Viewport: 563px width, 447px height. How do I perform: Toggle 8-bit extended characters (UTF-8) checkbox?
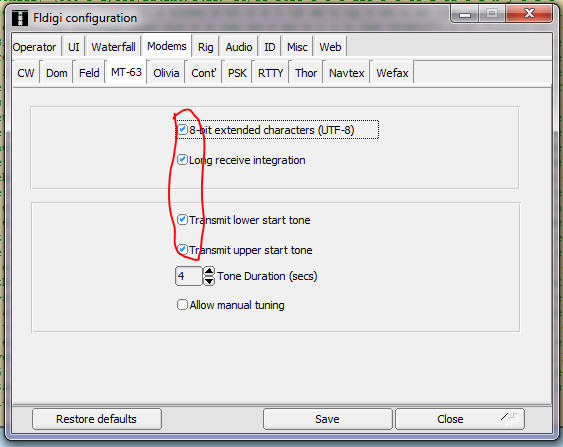click(182, 129)
